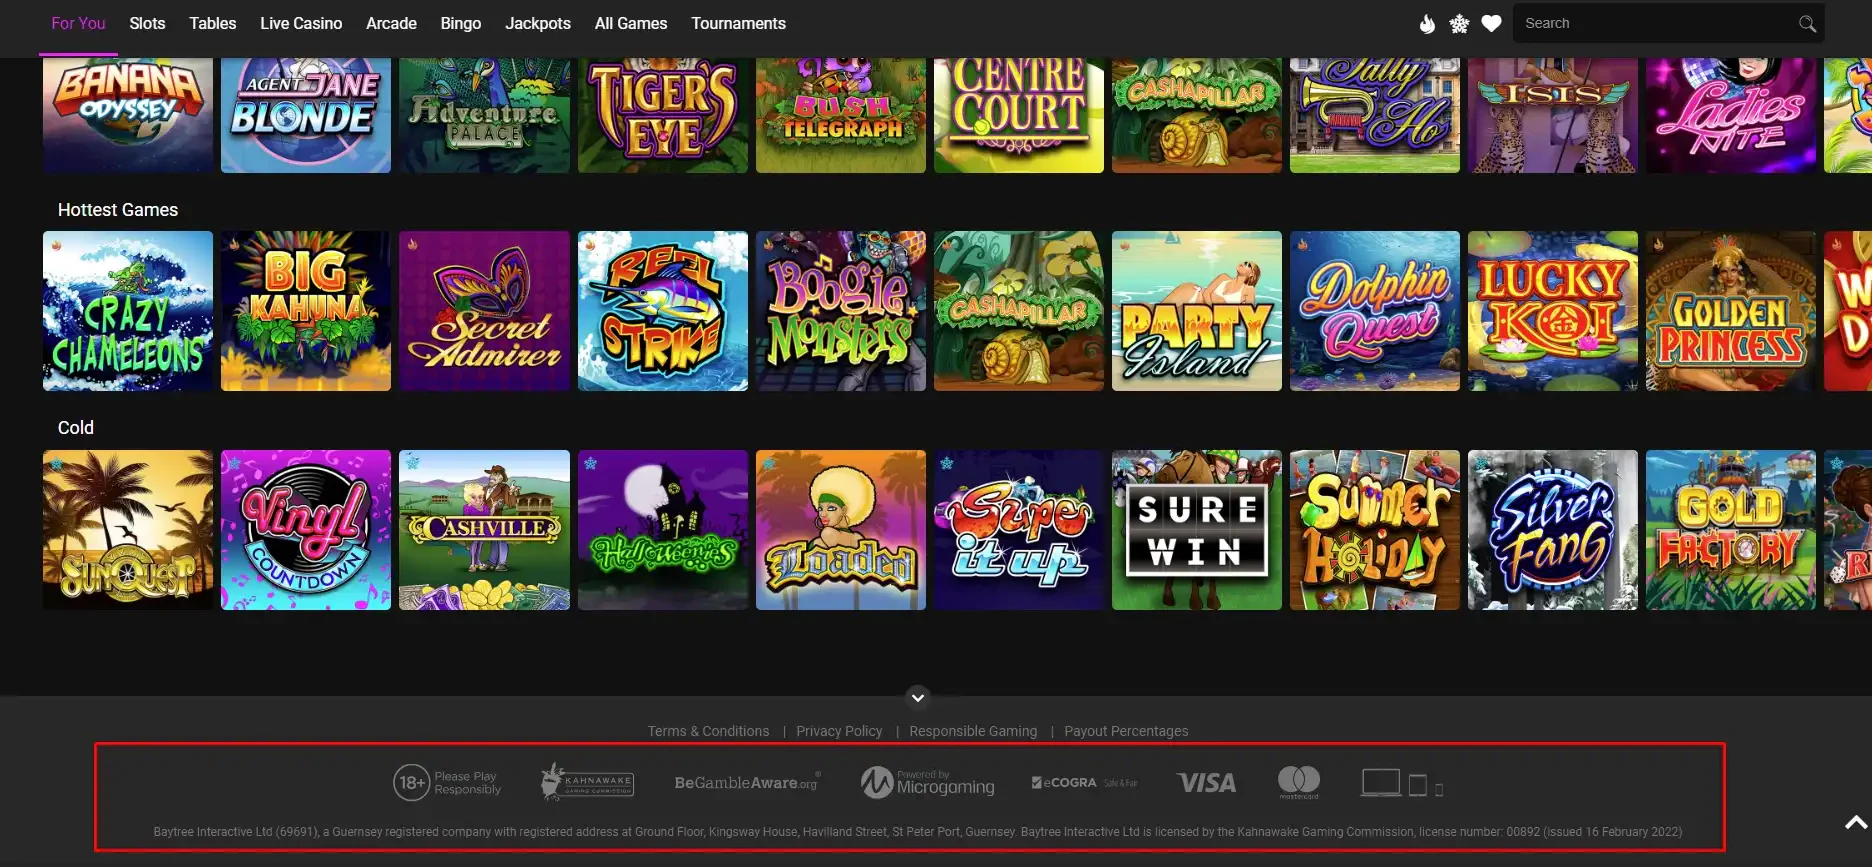Launch the Crazy Chameleons game
Image resolution: width=1872 pixels, height=867 pixels.
pos(128,311)
